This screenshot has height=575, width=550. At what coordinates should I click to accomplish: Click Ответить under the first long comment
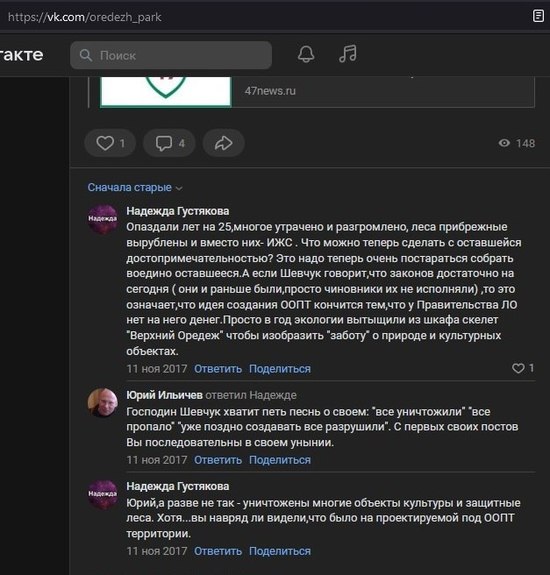218,369
